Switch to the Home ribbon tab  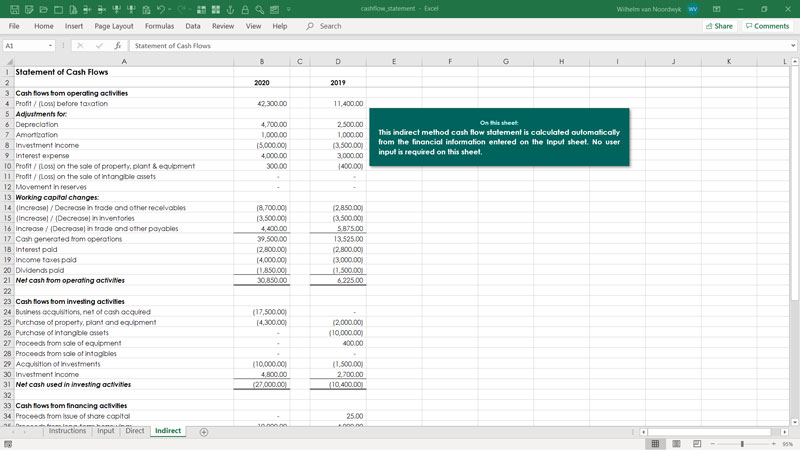pos(43,26)
